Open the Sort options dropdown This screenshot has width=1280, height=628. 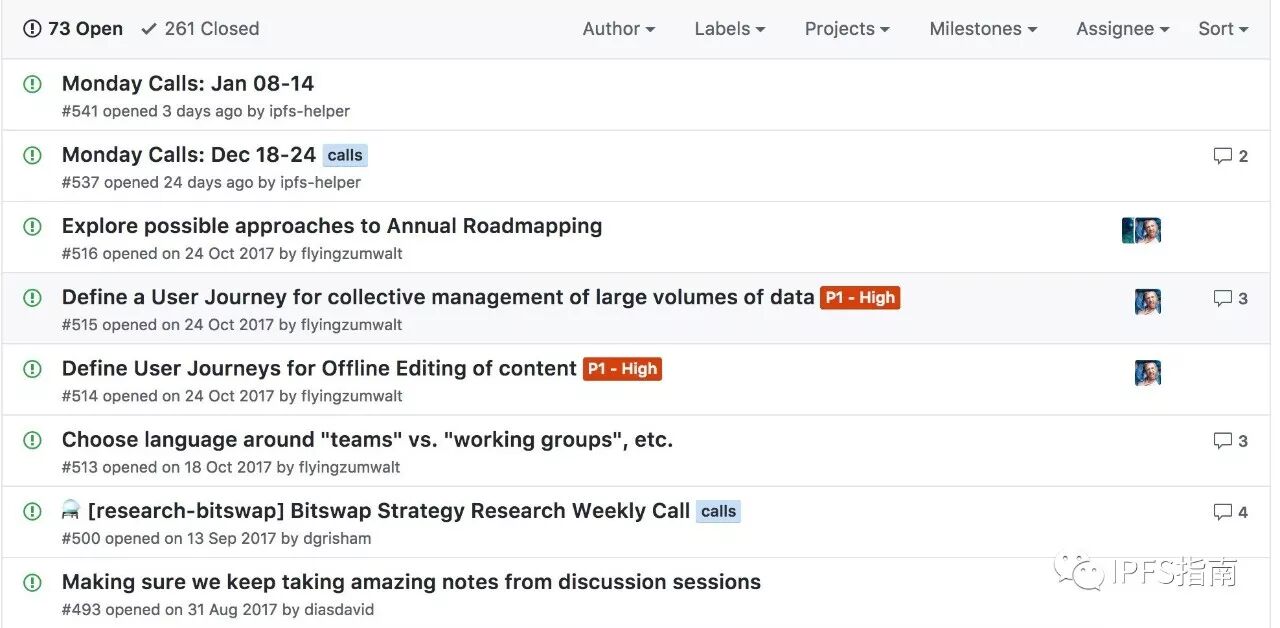click(1222, 29)
